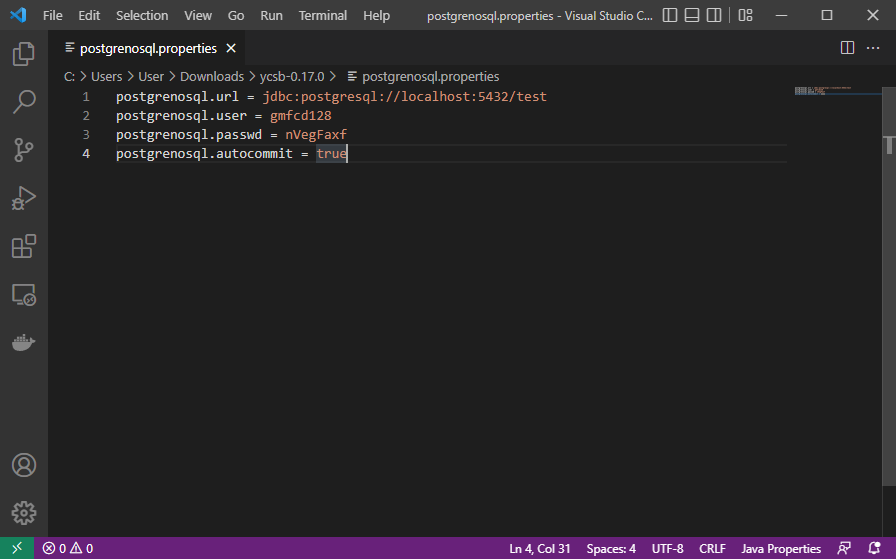Click line number 3 in the gutter
This screenshot has width=896, height=559.
point(86,134)
